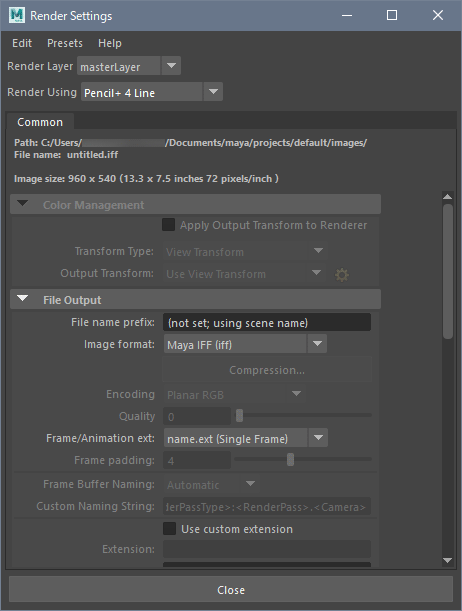
Task: Enable Apply Output Transform to Renderer
Action: 168,225
